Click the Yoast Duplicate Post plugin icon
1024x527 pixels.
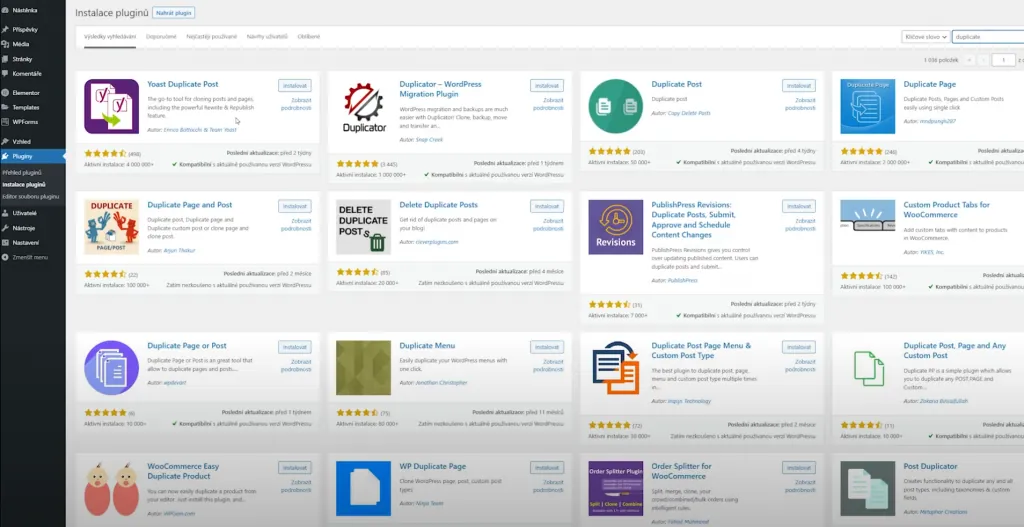(x=112, y=106)
